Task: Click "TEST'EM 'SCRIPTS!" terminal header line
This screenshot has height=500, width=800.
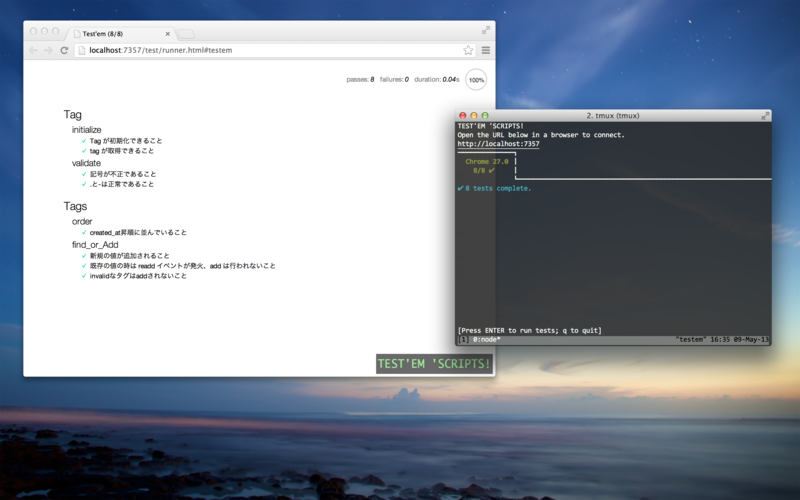Action: point(490,126)
